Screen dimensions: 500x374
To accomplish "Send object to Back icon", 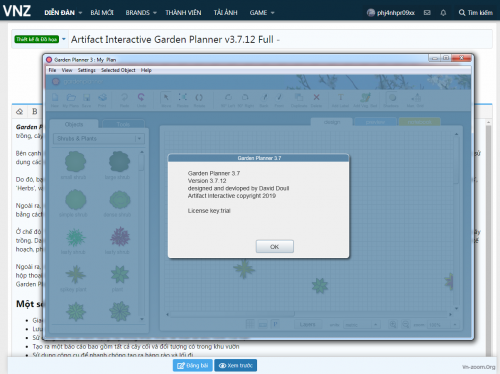I will tap(265, 97).
